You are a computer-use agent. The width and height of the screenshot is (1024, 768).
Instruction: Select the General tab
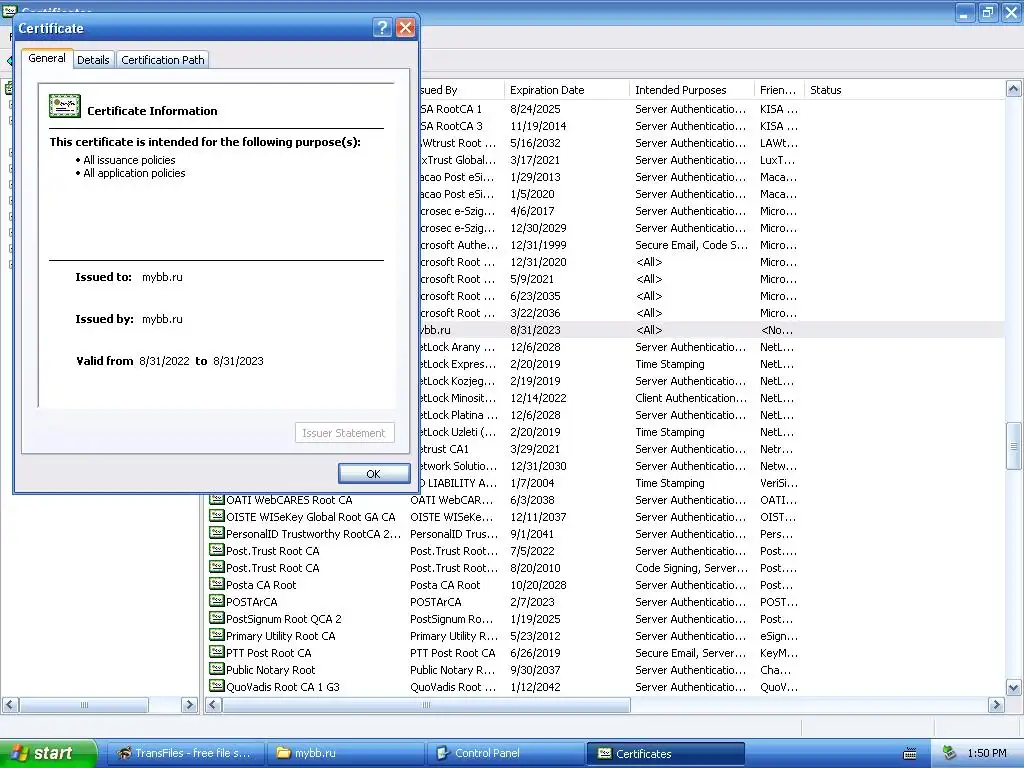(46, 58)
